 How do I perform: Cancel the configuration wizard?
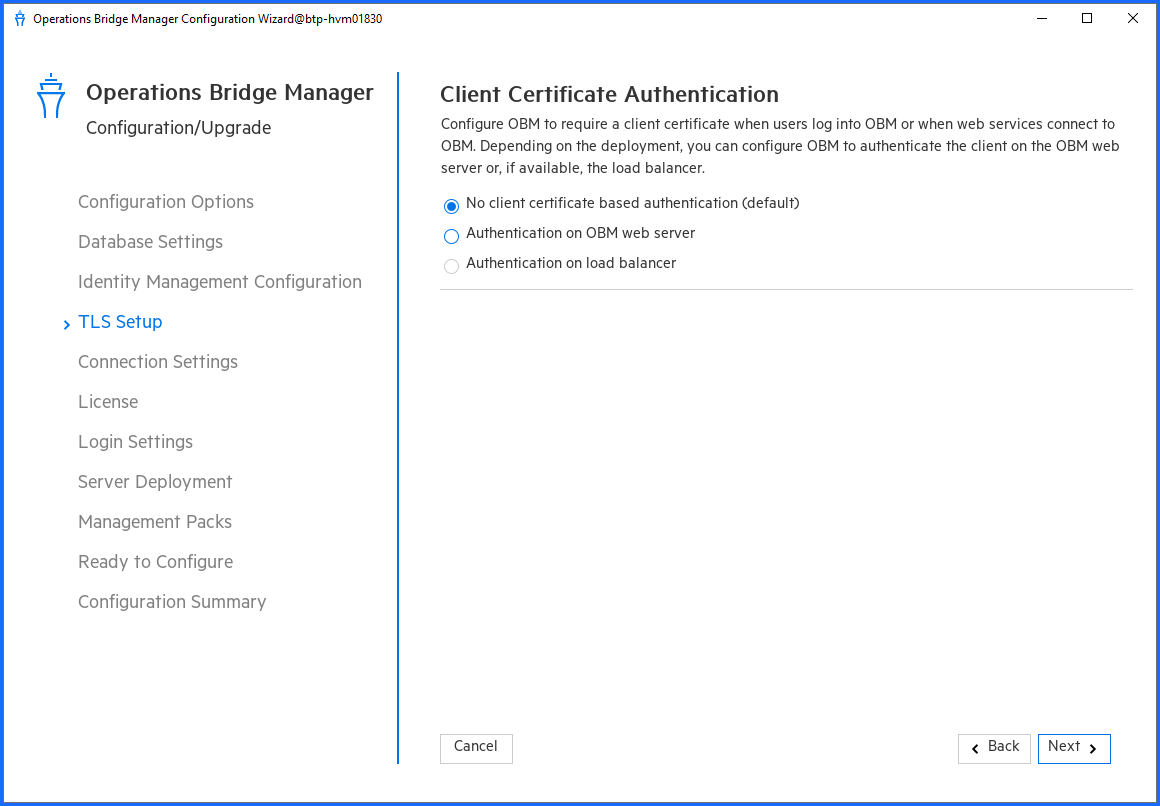click(476, 748)
